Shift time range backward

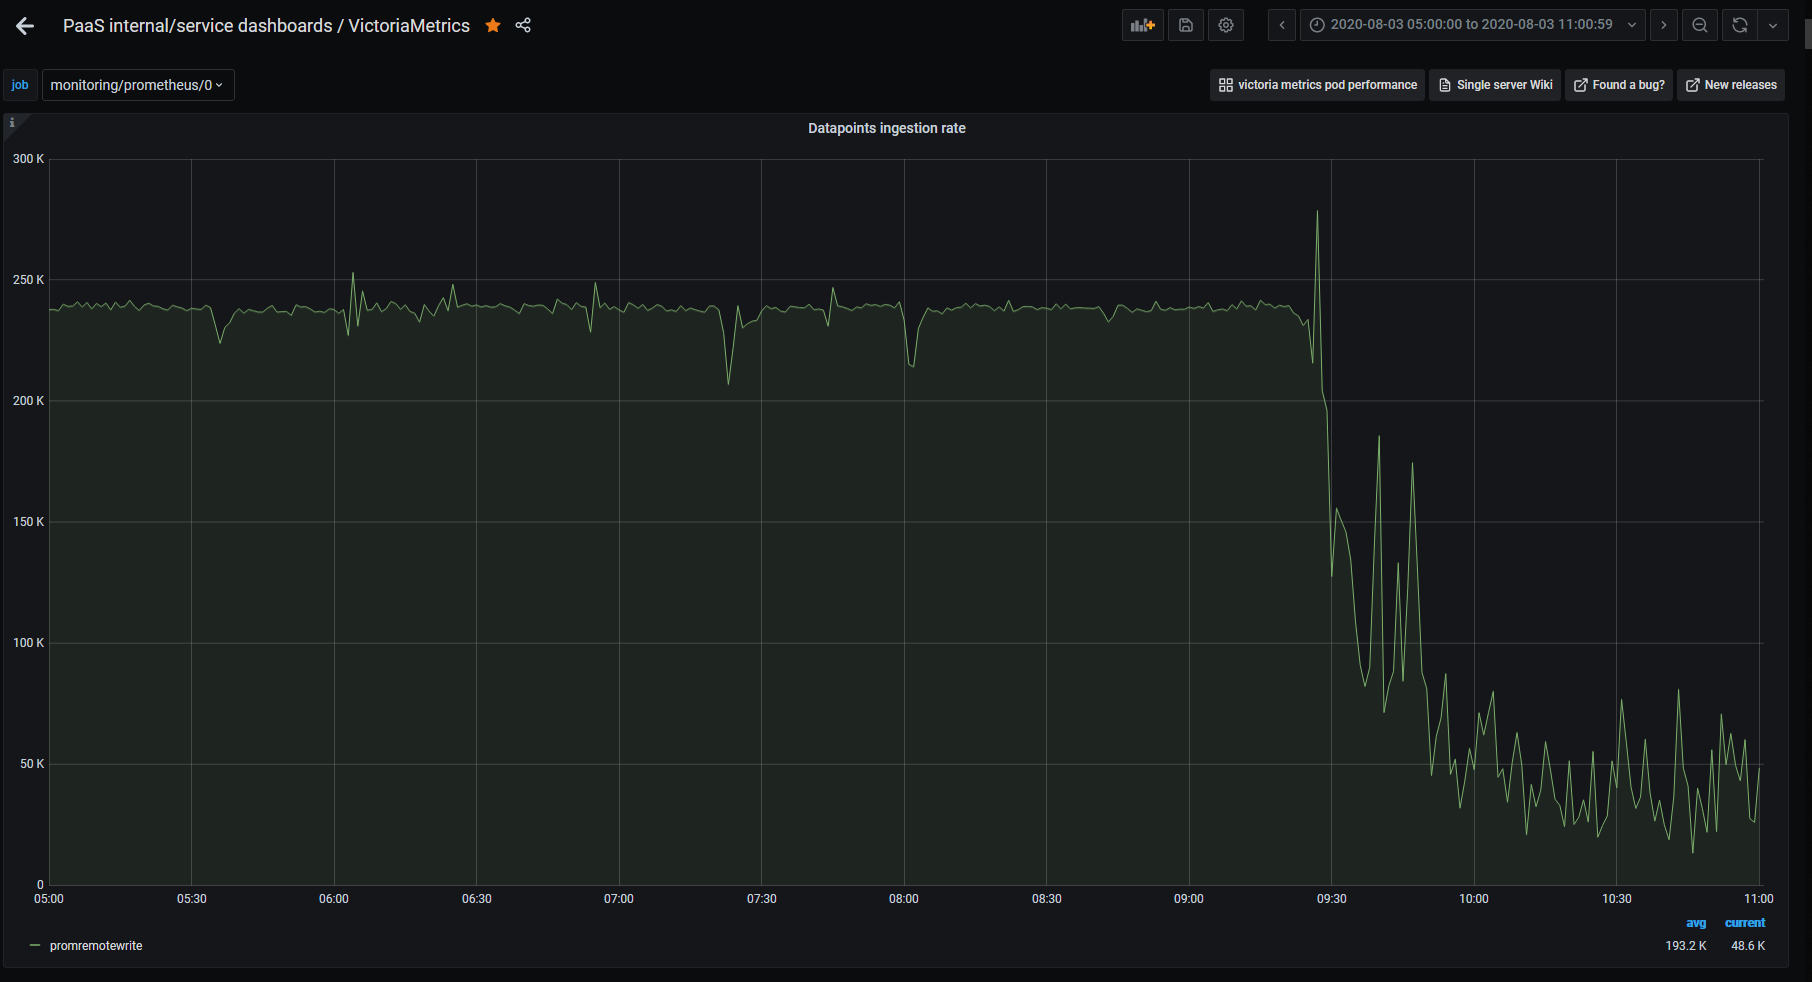click(x=1282, y=25)
